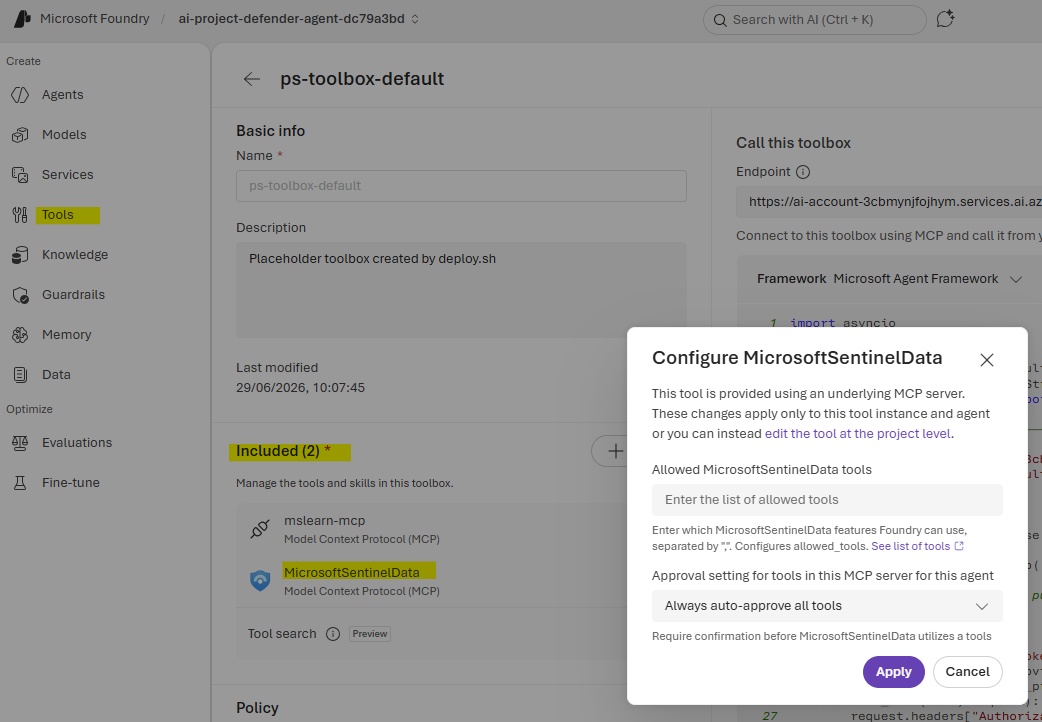The width and height of the screenshot is (1042, 722).
Task: Click the MicrosoftSentinelData shield icon
Action: point(260,581)
